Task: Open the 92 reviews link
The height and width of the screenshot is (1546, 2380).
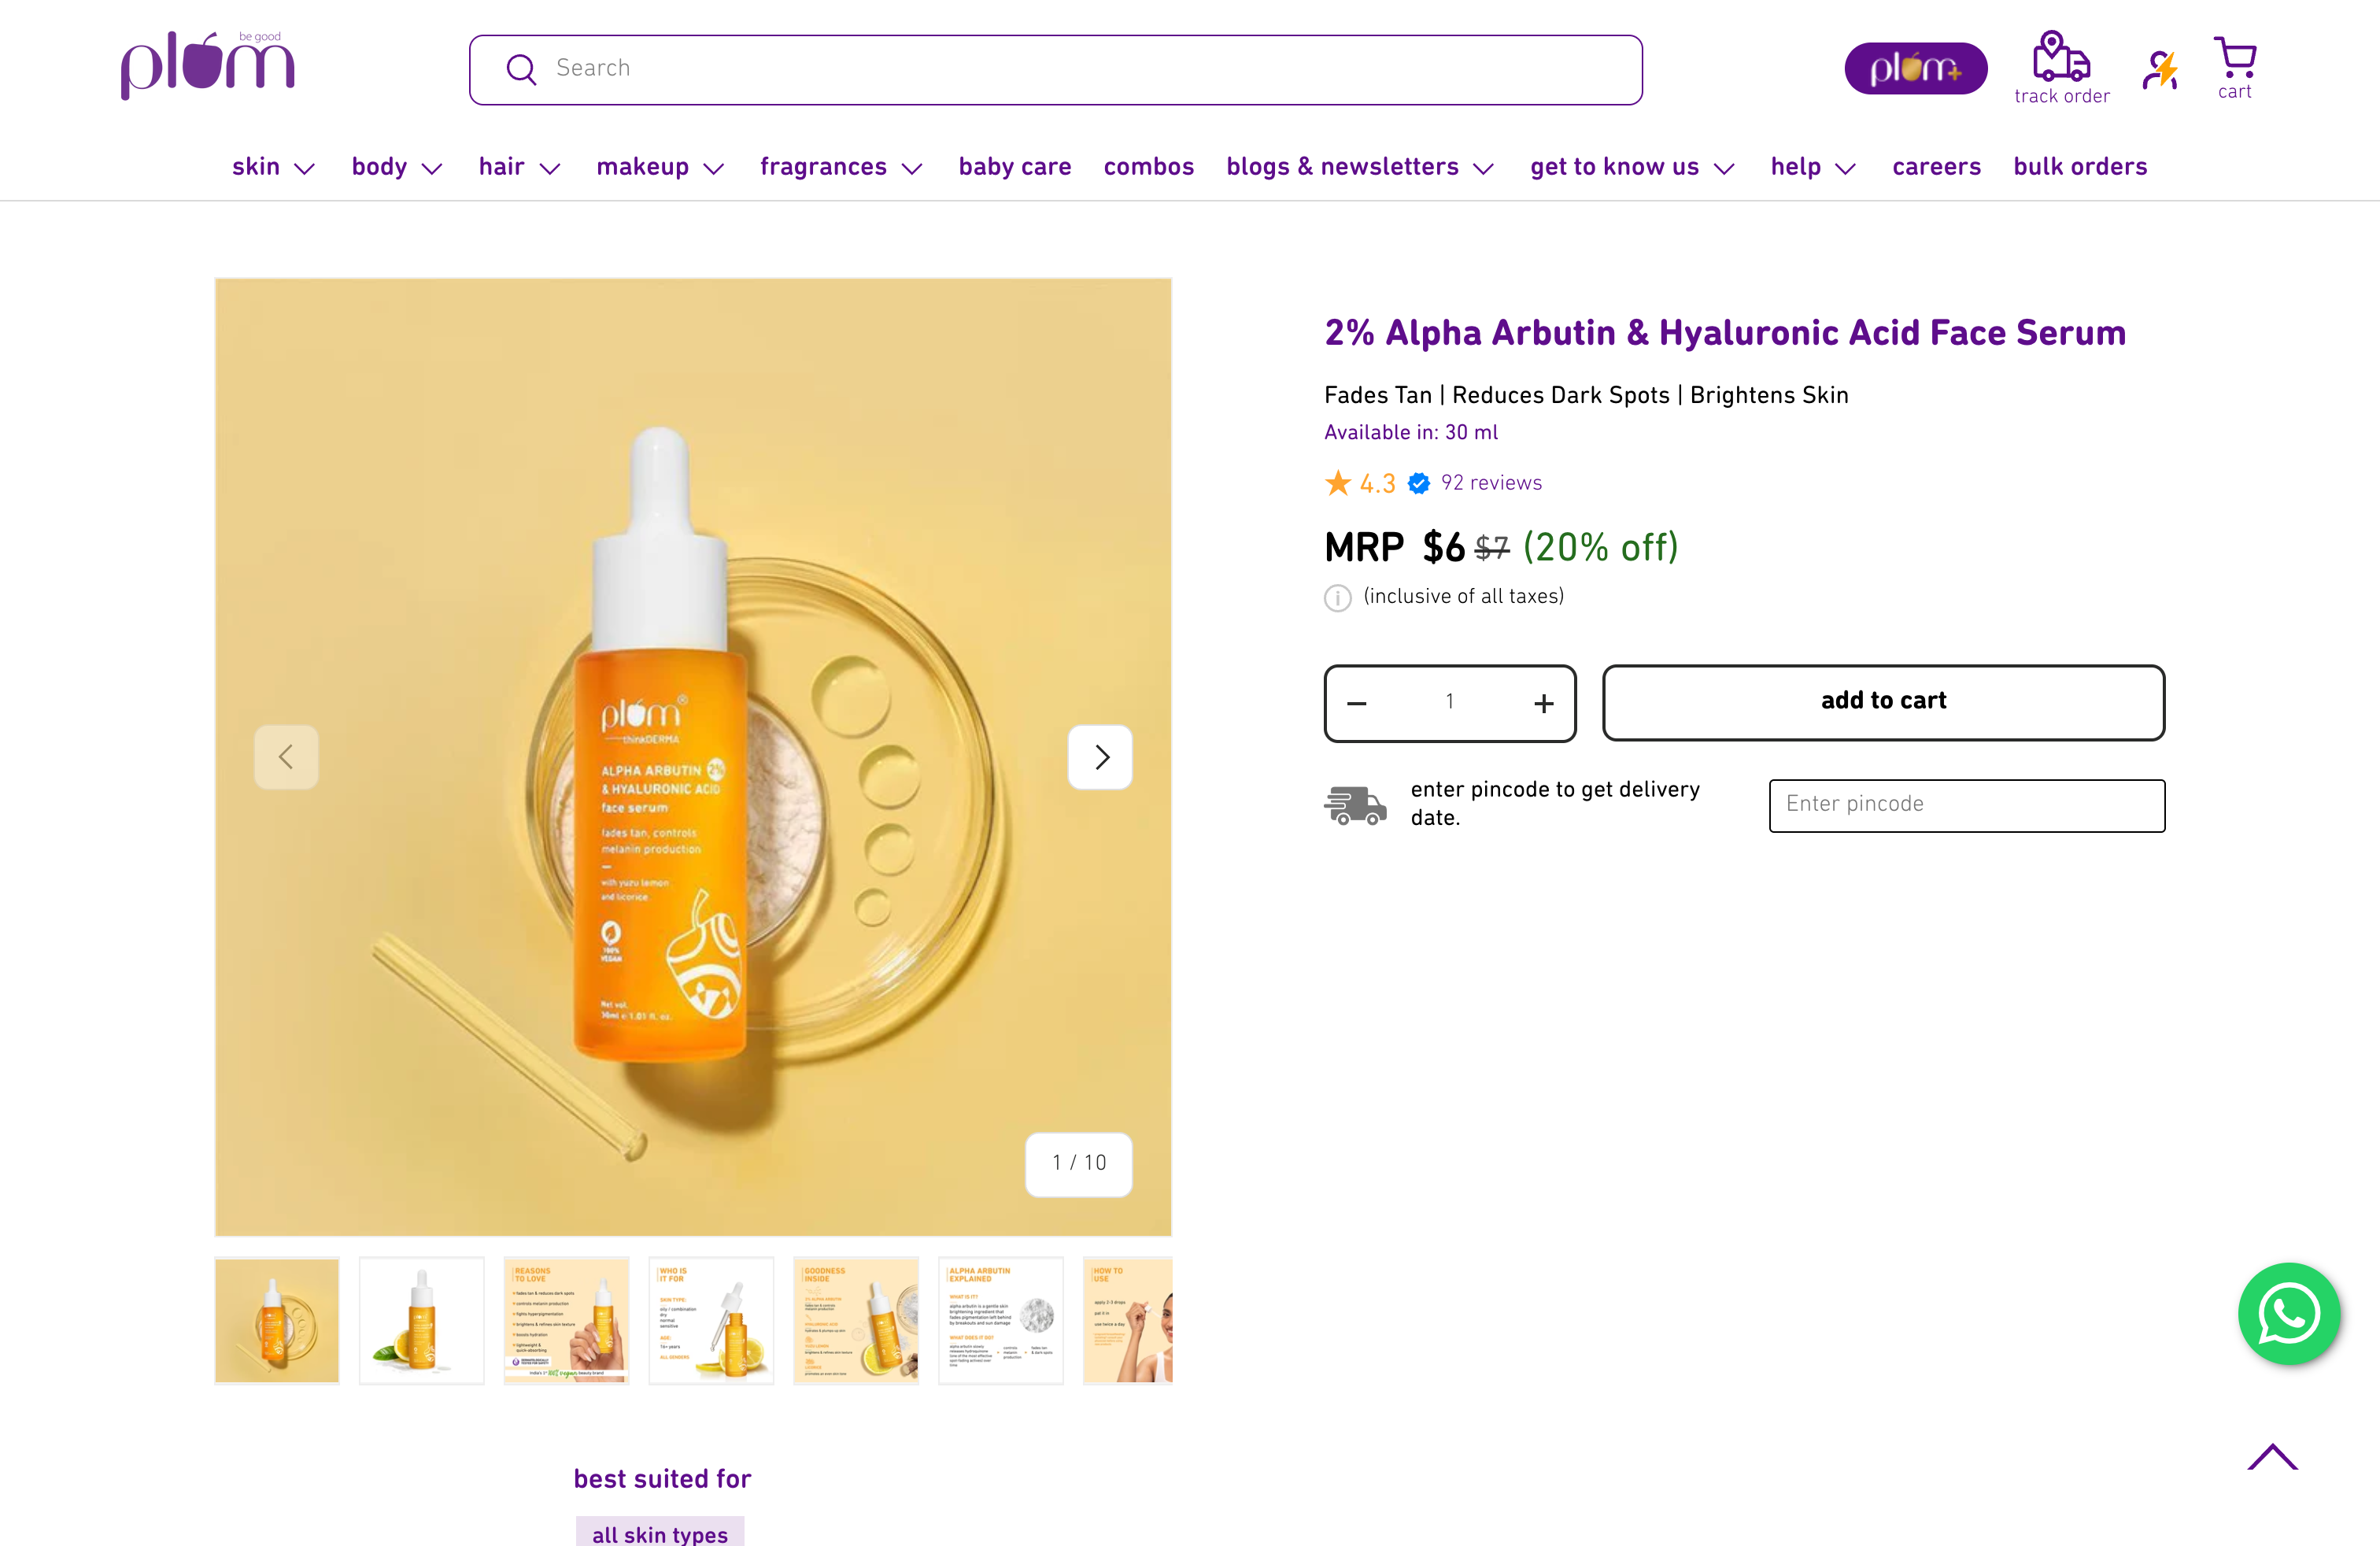Action: (x=1490, y=483)
